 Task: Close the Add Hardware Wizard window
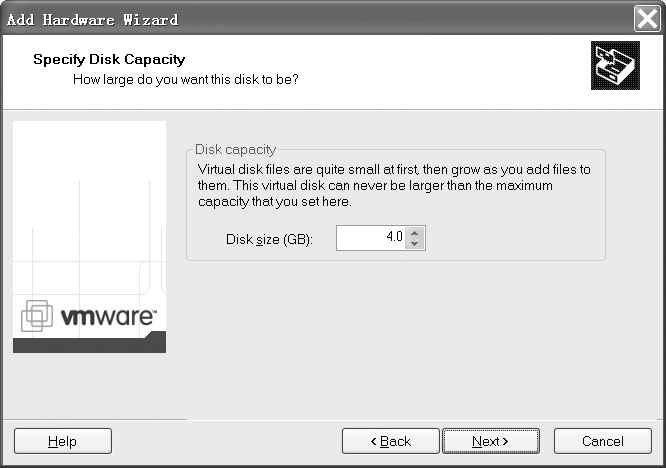[647, 18]
